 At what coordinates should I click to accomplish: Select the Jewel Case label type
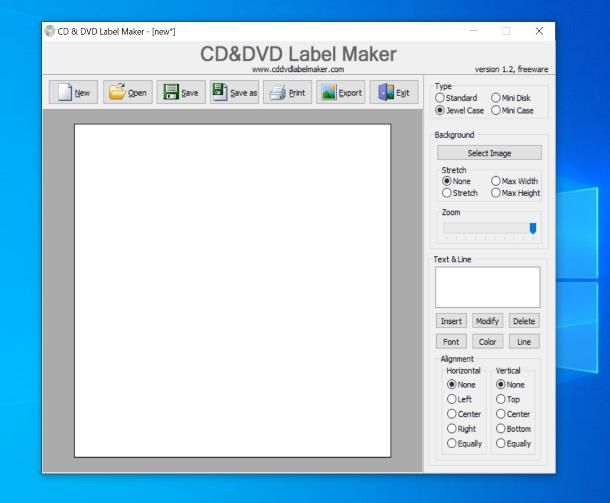pyautogui.click(x=459, y=110)
